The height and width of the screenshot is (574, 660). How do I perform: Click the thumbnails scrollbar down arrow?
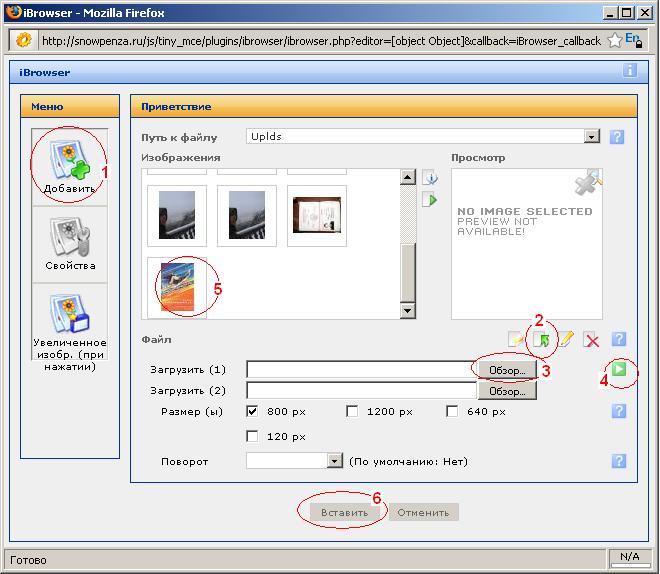click(407, 311)
